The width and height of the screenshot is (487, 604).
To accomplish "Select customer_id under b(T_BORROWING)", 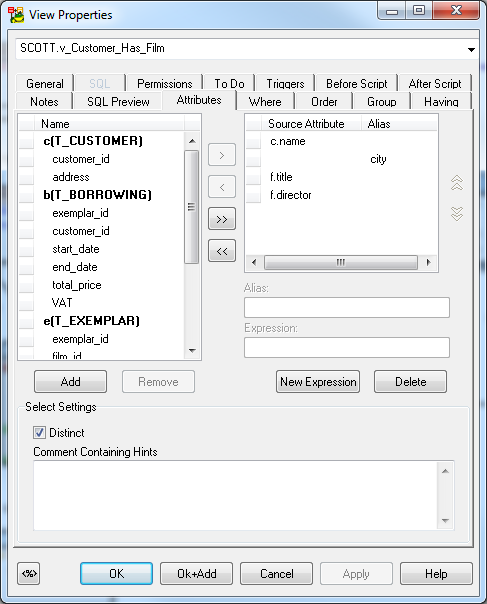I will pos(102,231).
